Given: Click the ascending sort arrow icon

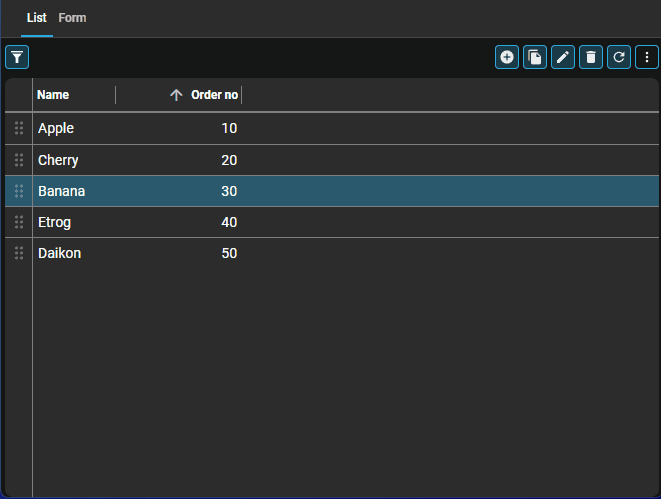Looking at the screenshot, I should pos(176,95).
